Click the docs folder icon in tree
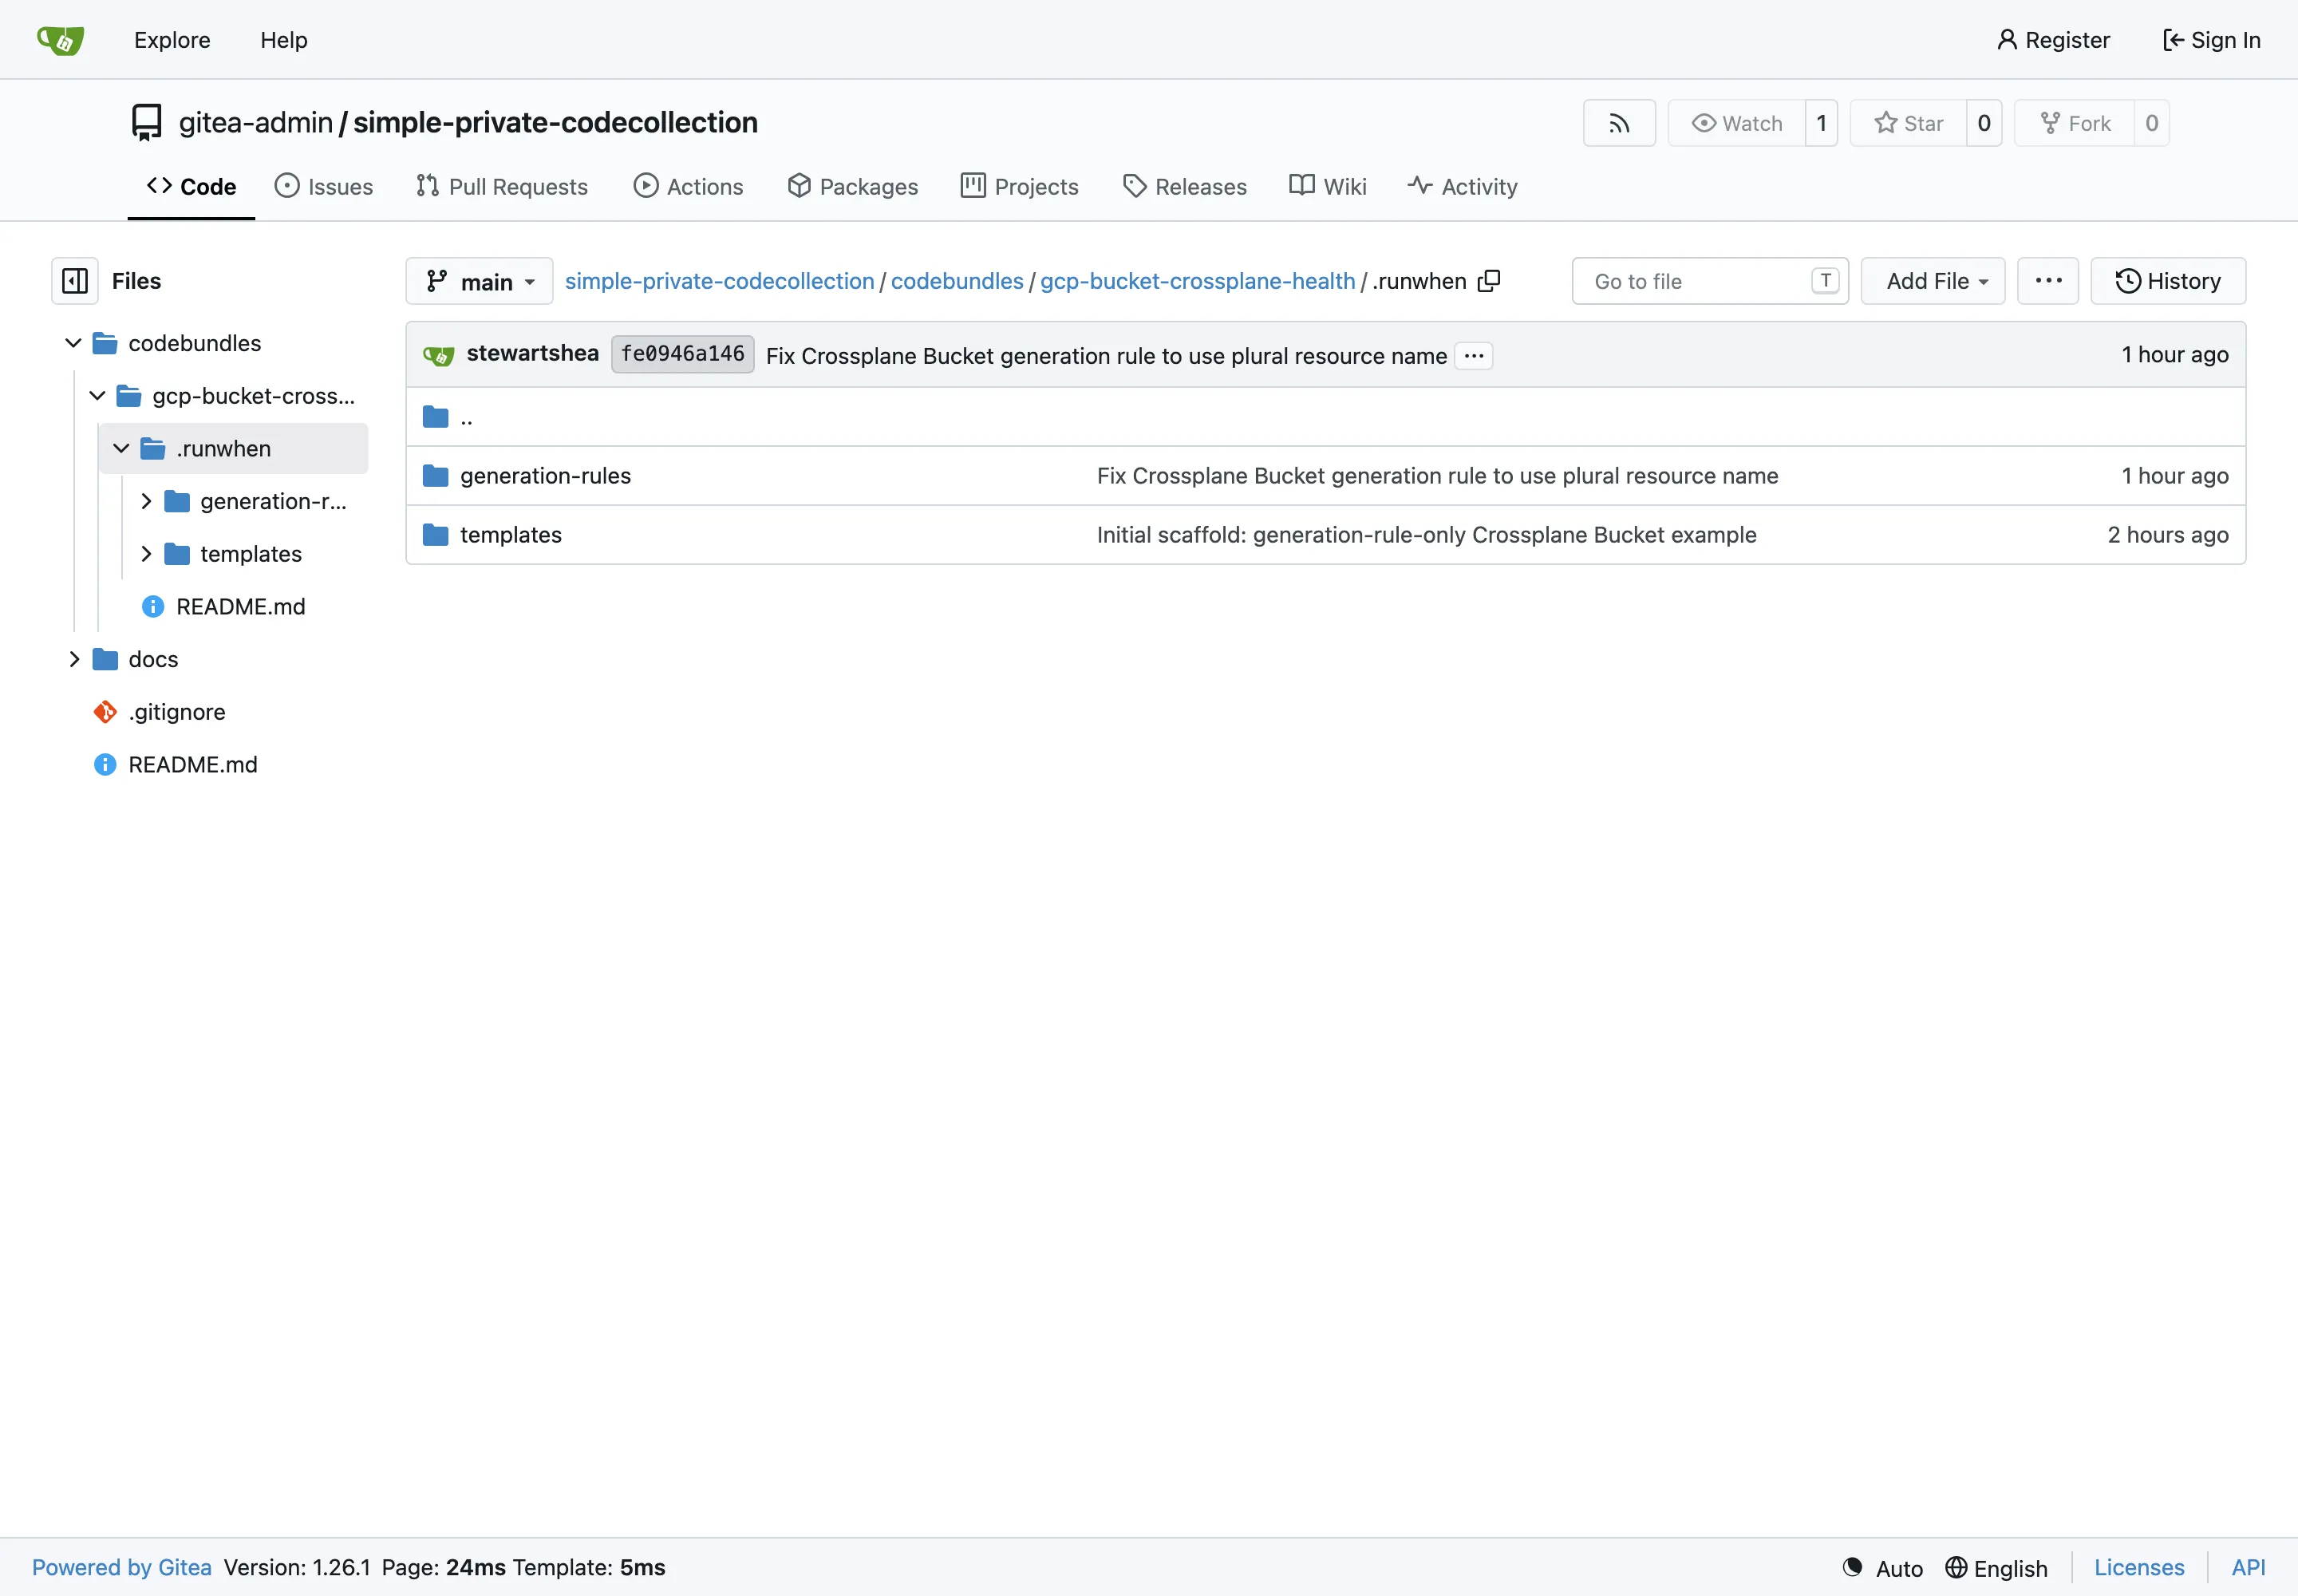This screenshot has width=2298, height=1596. (105, 660)
